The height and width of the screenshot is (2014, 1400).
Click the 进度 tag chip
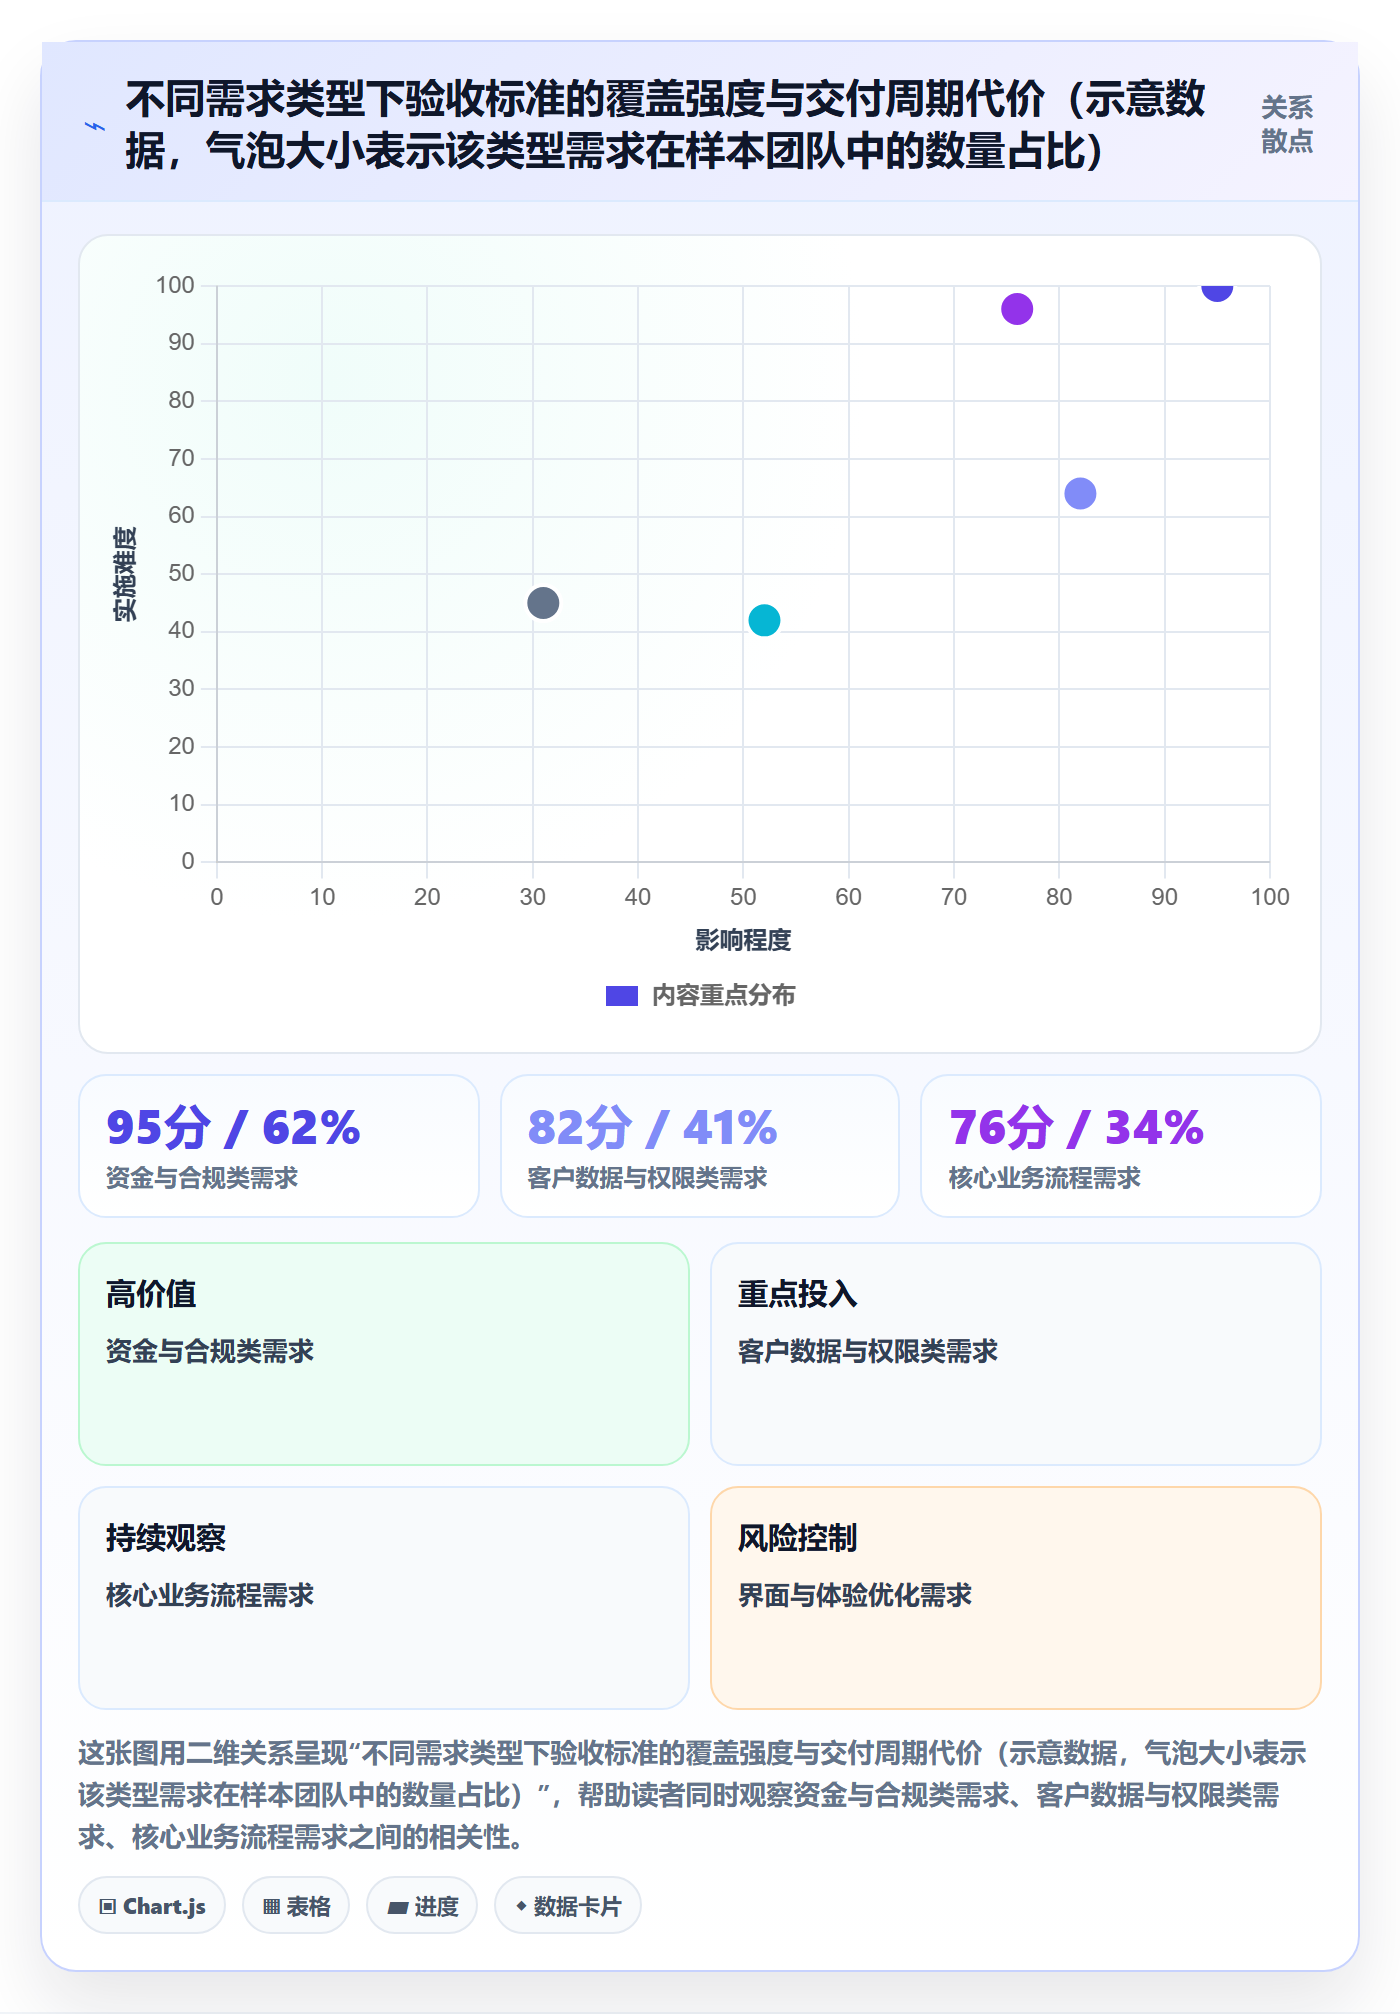tap(422, 1906)
